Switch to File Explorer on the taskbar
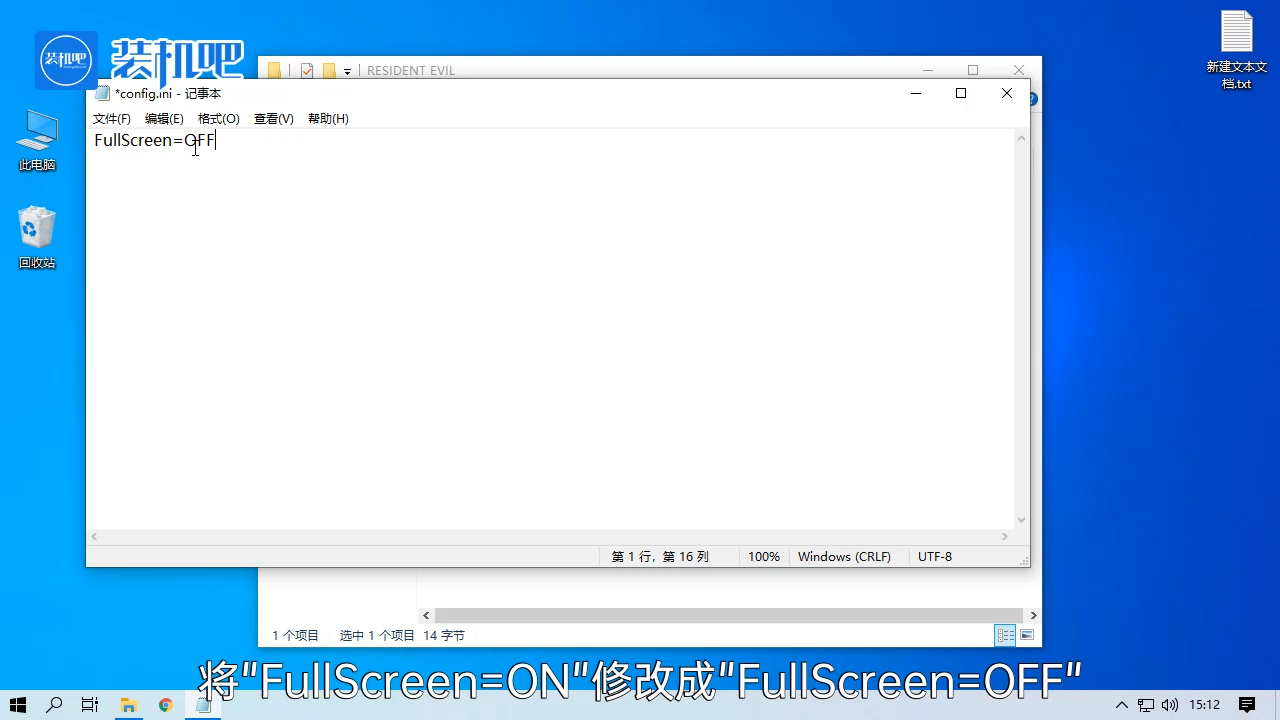This screenshot has width=1280, height=720. click(x=128, y=705)
